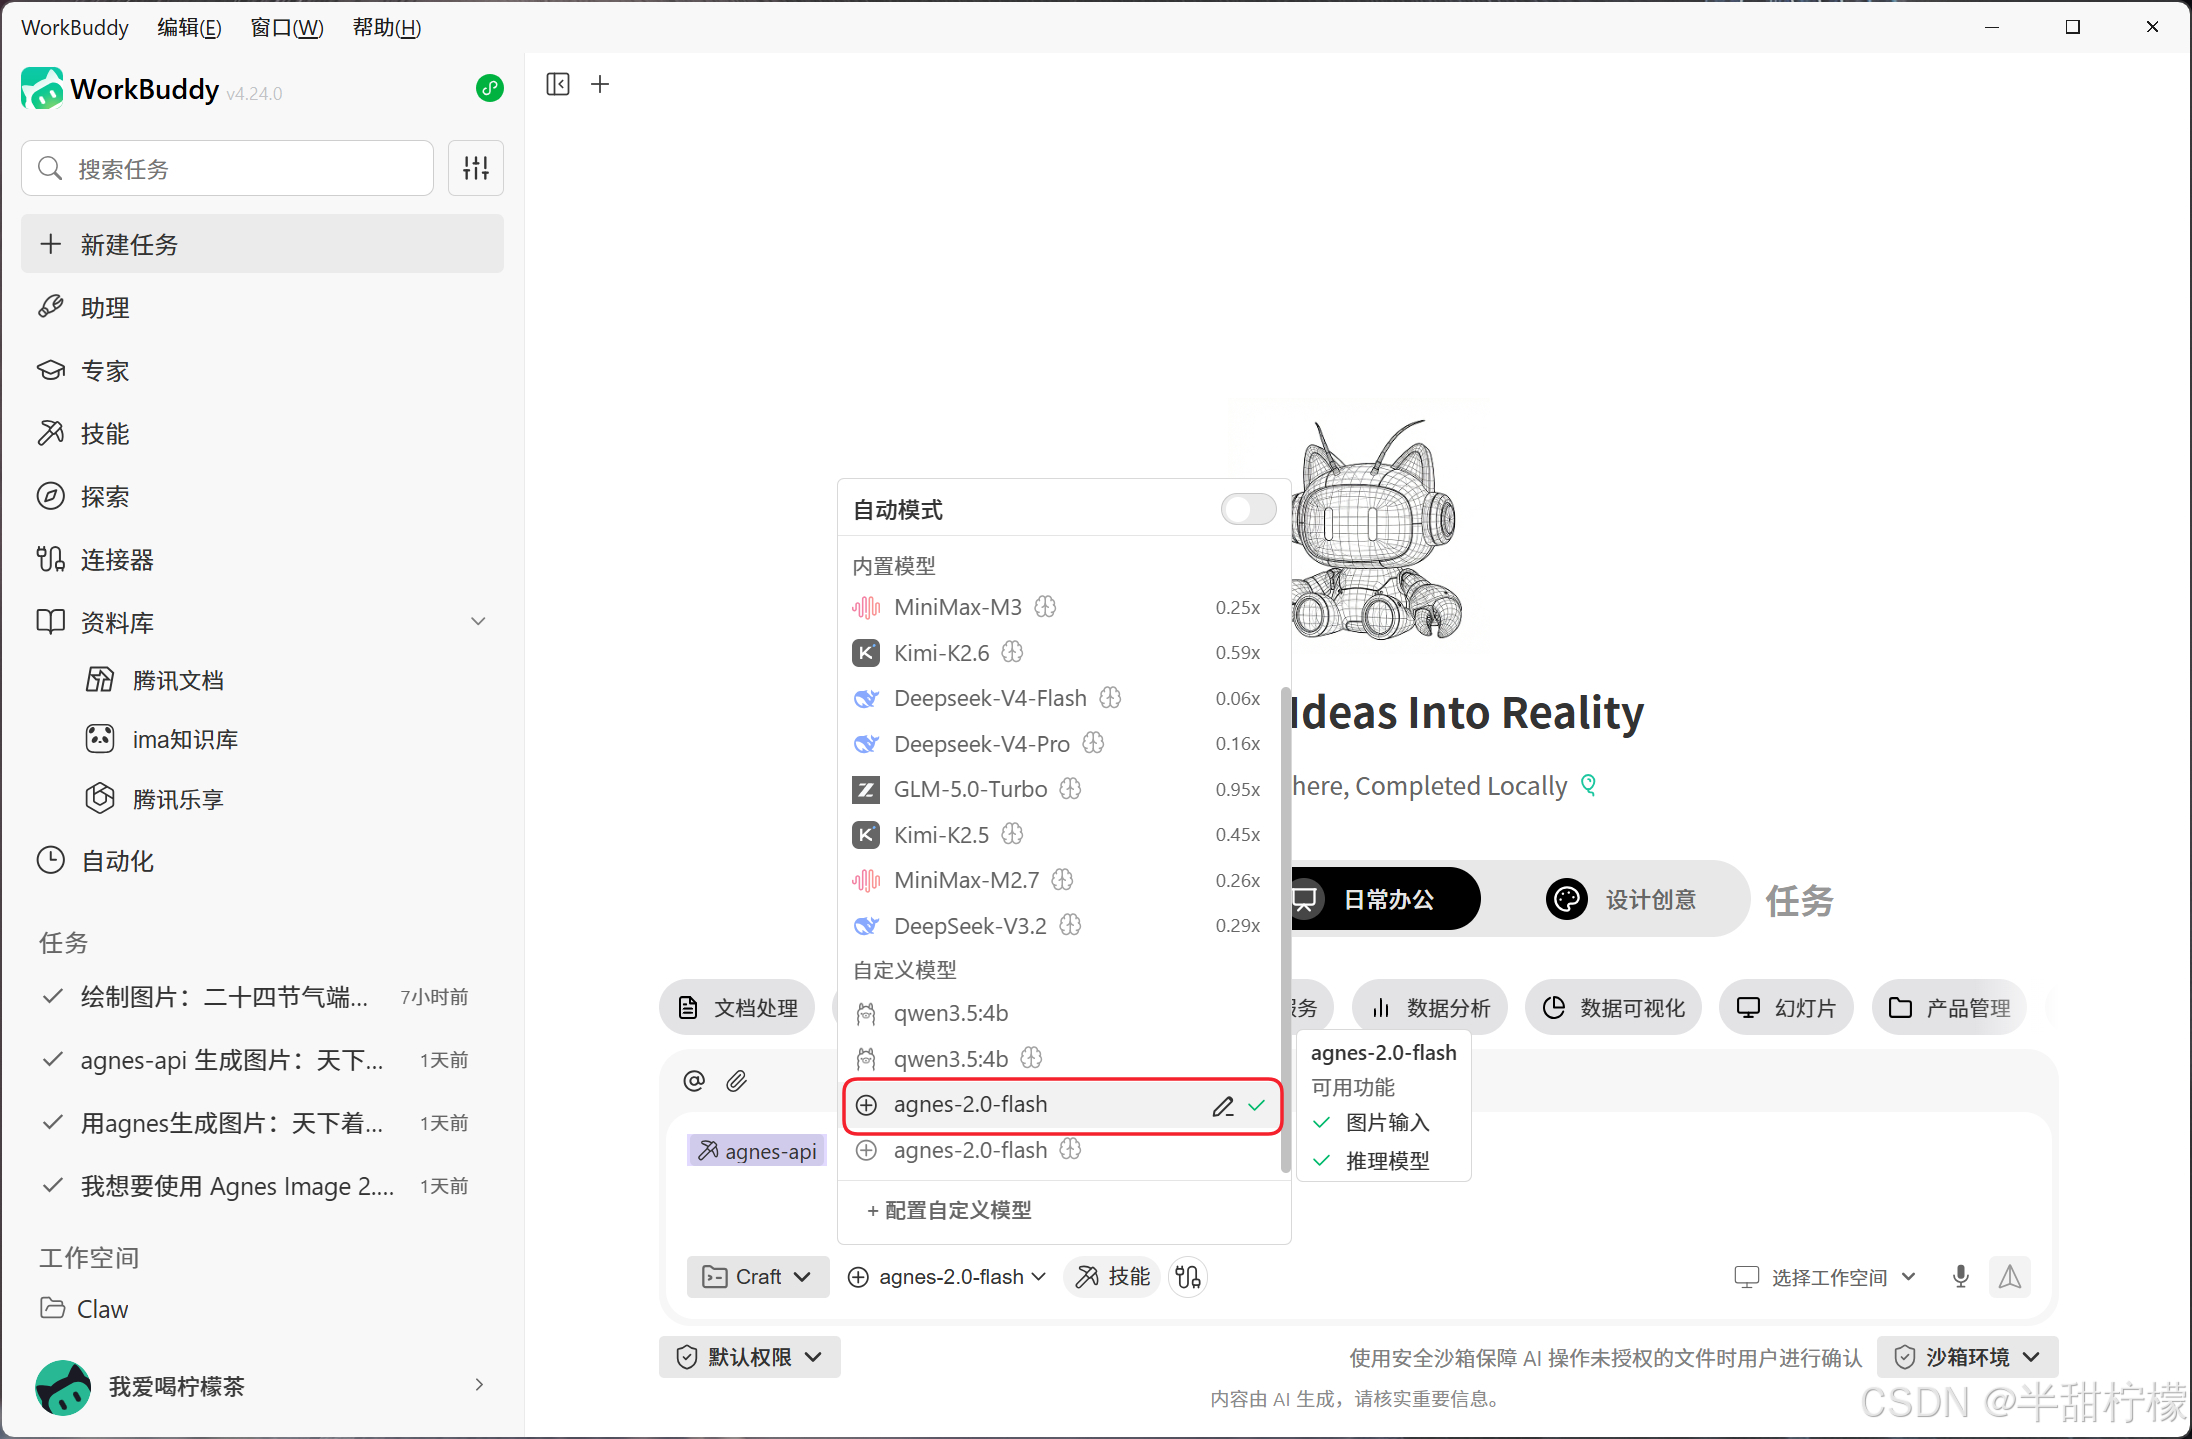
Task: Select the DeepSeek-V3.2 model
Action: [x=1062, y=926]
